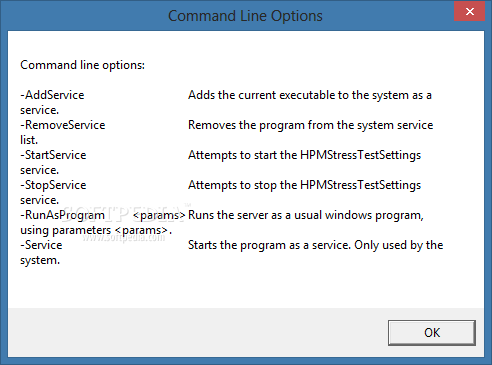Click the Command Line Options title bar
The height and width of the screenshot is (365, 492).
[x=245, y=16]
